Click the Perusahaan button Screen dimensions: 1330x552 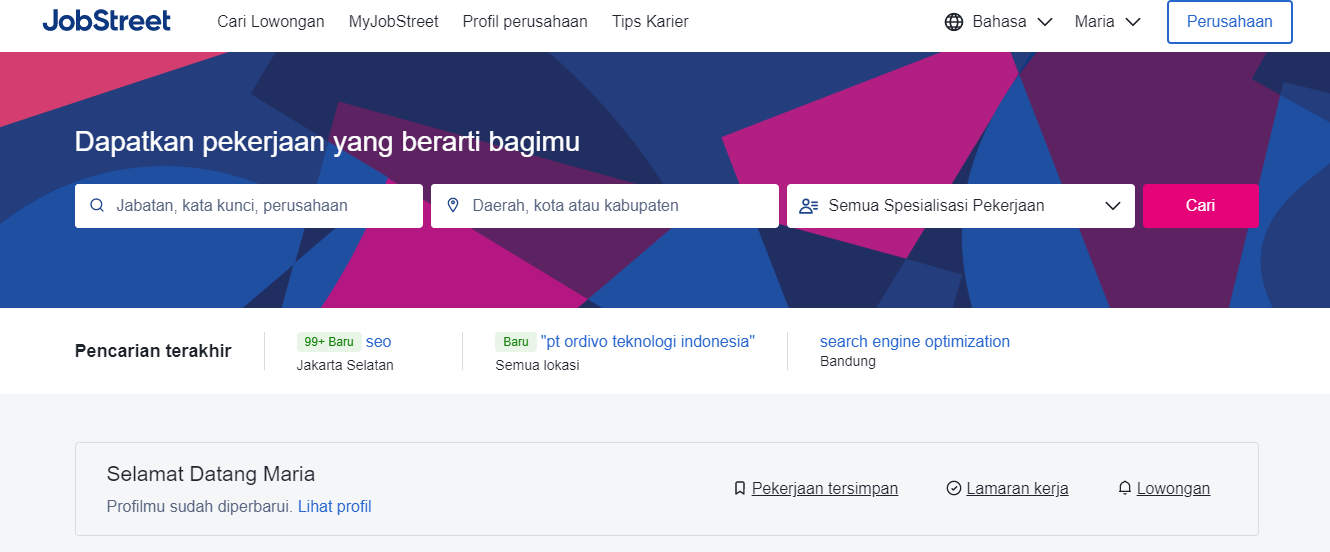coord(1230,22)
